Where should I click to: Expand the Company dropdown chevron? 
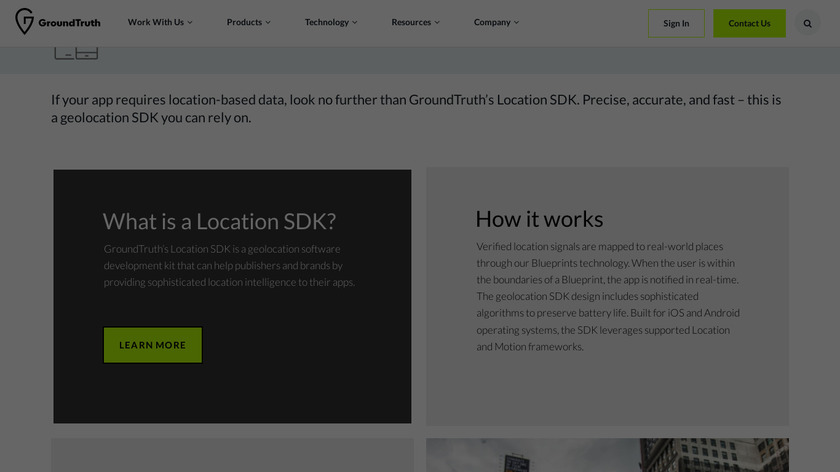click(516, 22)
